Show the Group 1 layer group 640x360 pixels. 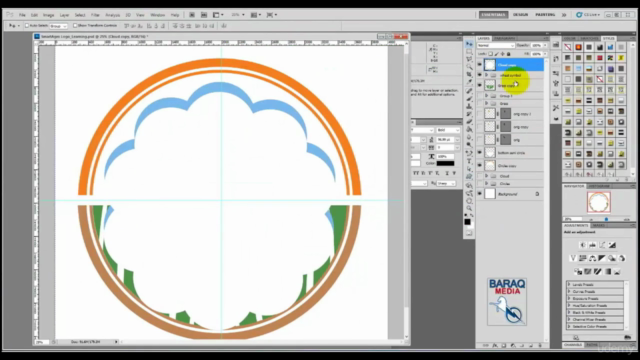480,96
